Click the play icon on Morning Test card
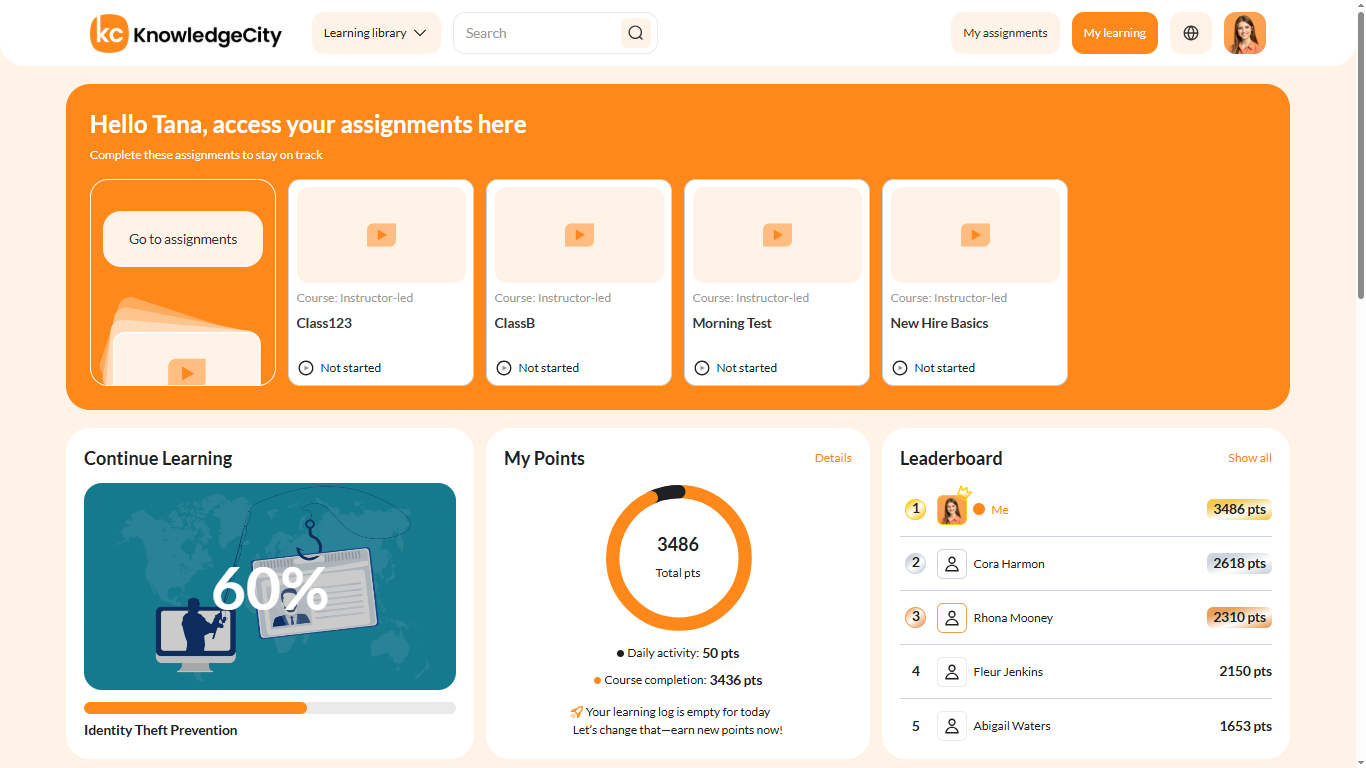The width and height of the screenshot is (1366, 768). 777,234
